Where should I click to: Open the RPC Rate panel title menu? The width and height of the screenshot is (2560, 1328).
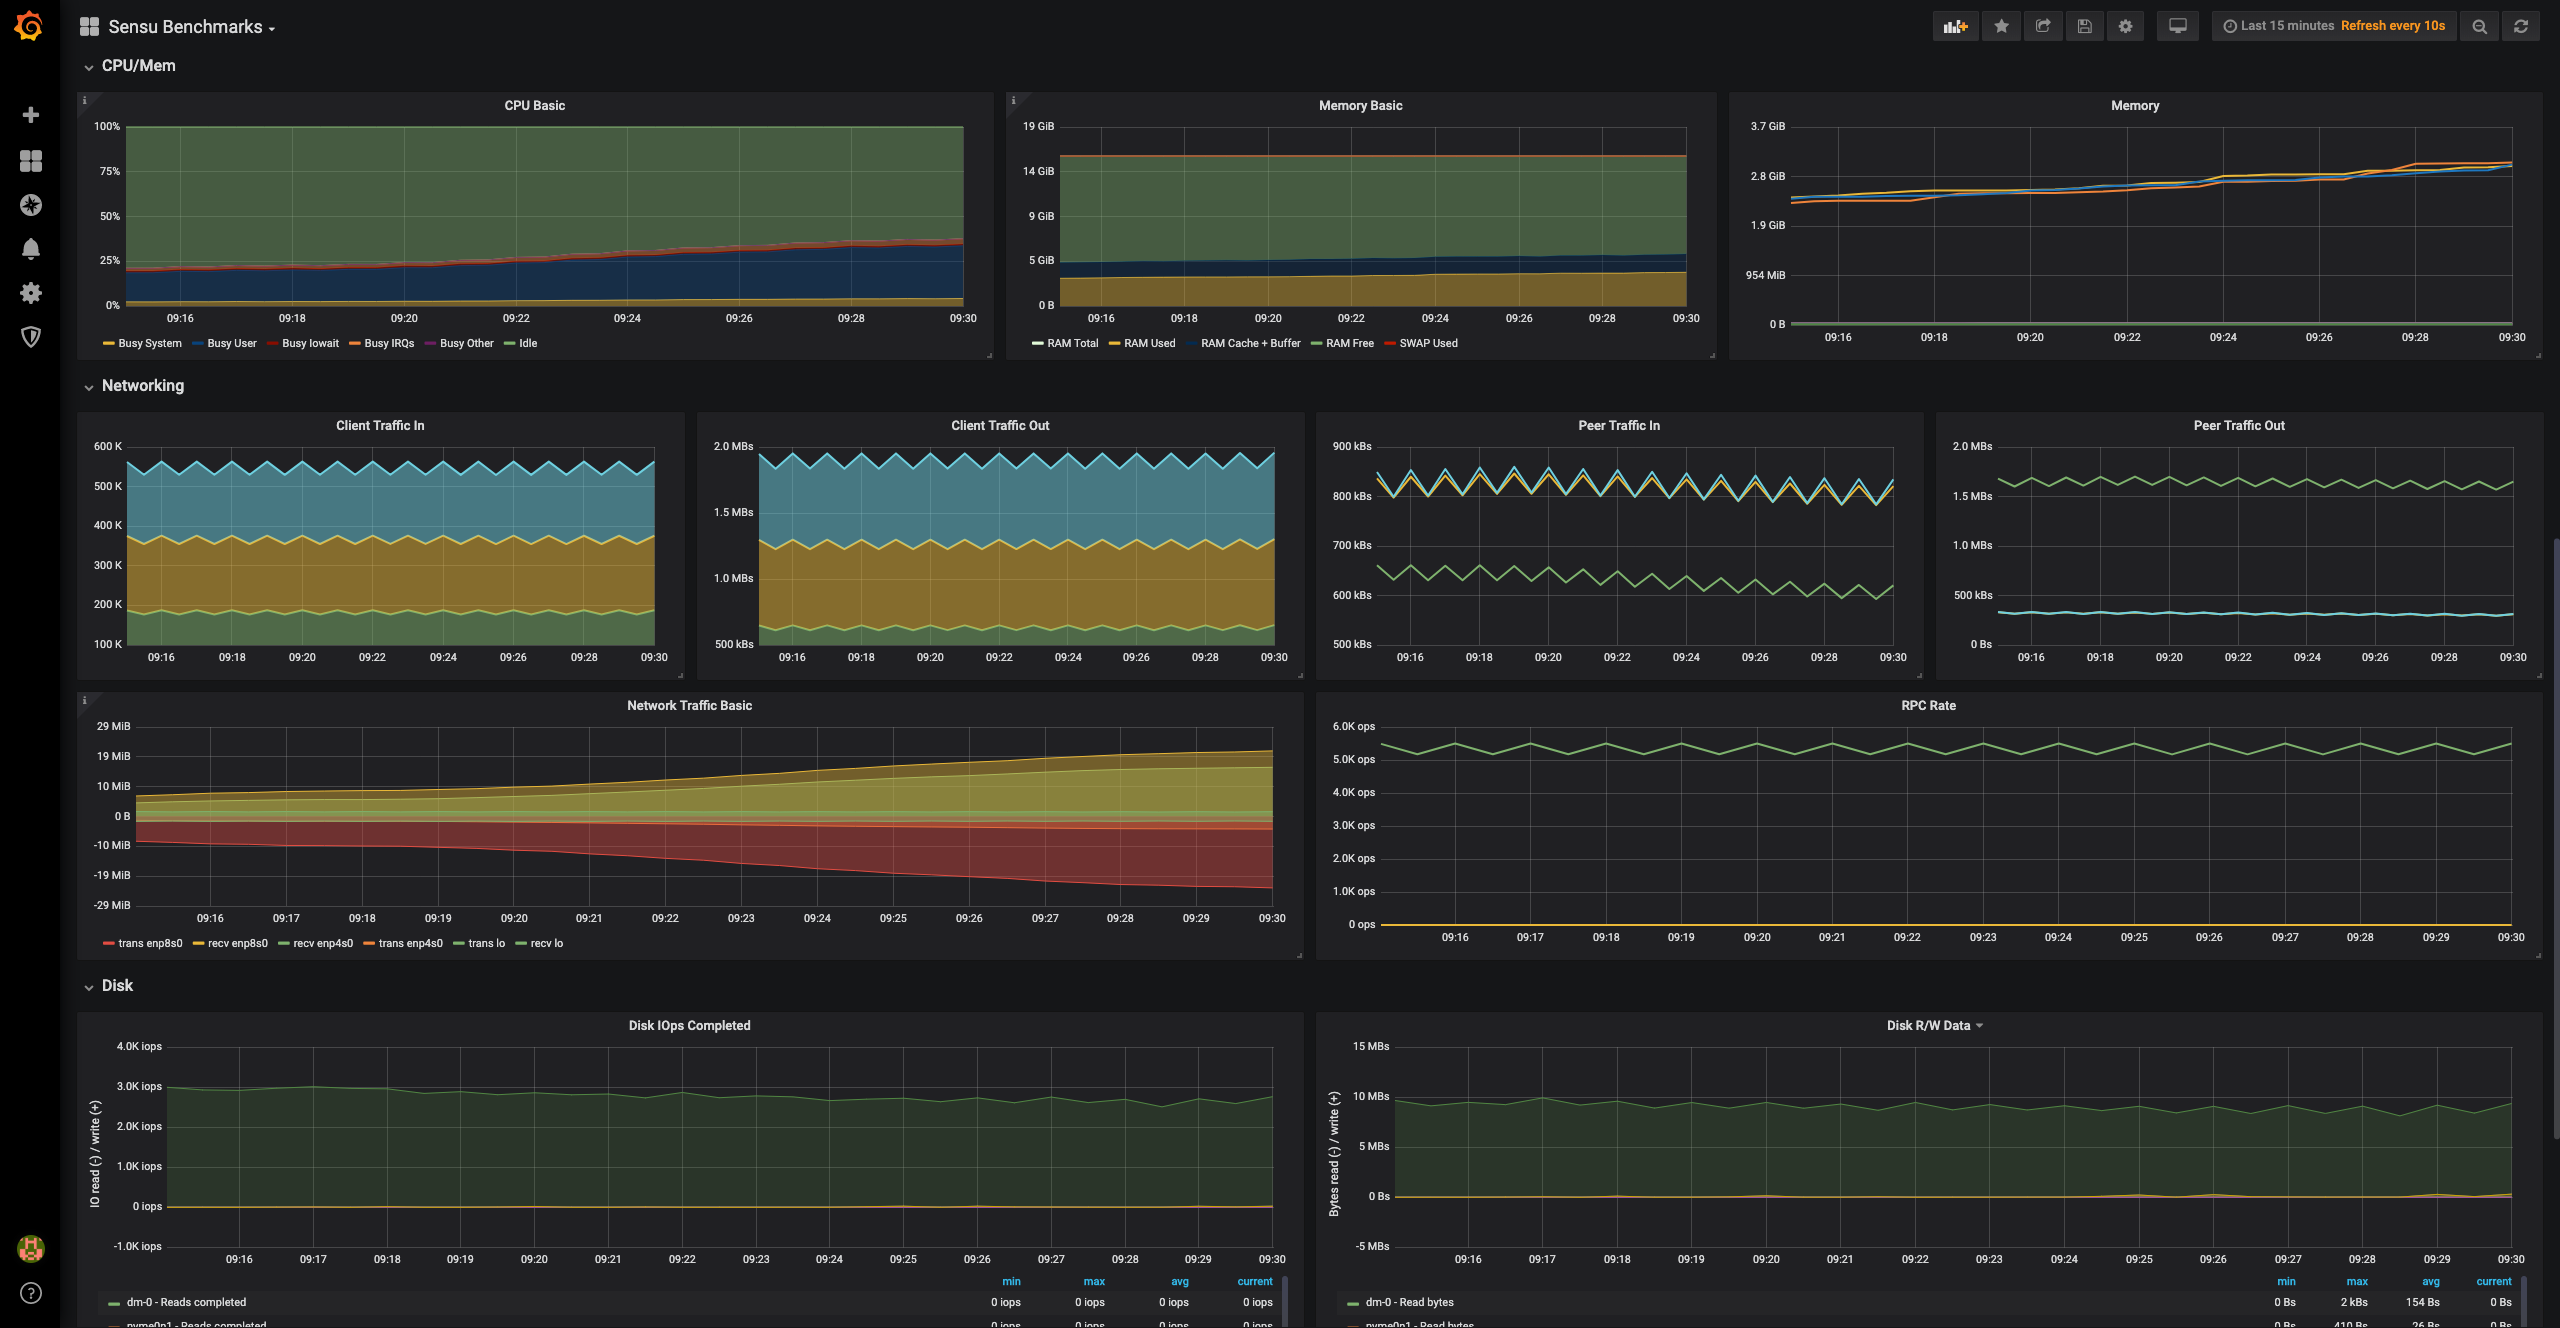1928,706
